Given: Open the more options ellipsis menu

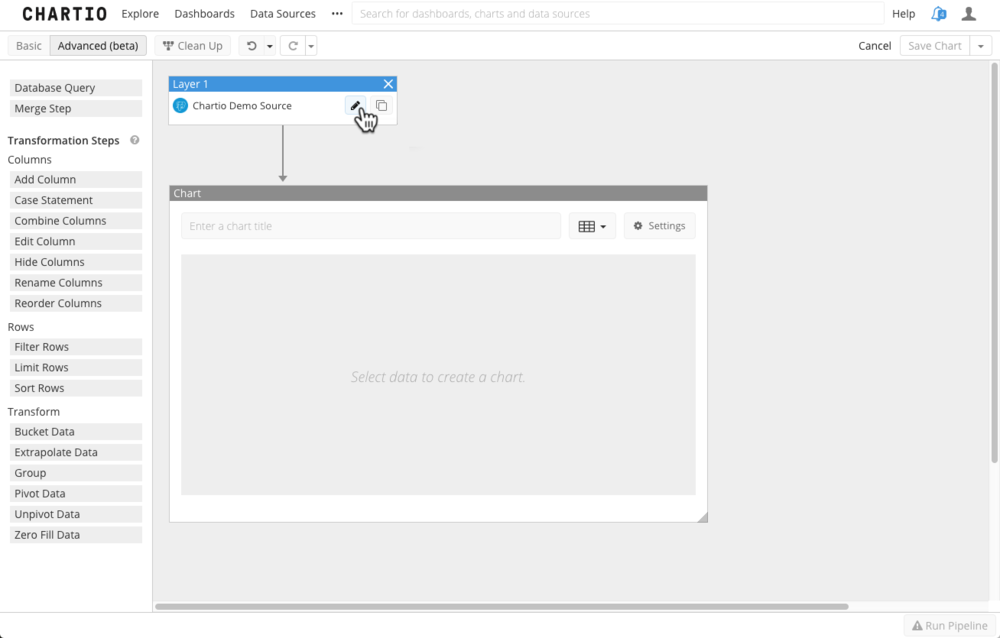Looking at the screenshot, I should pyautogui.click(x=337, y=13).
